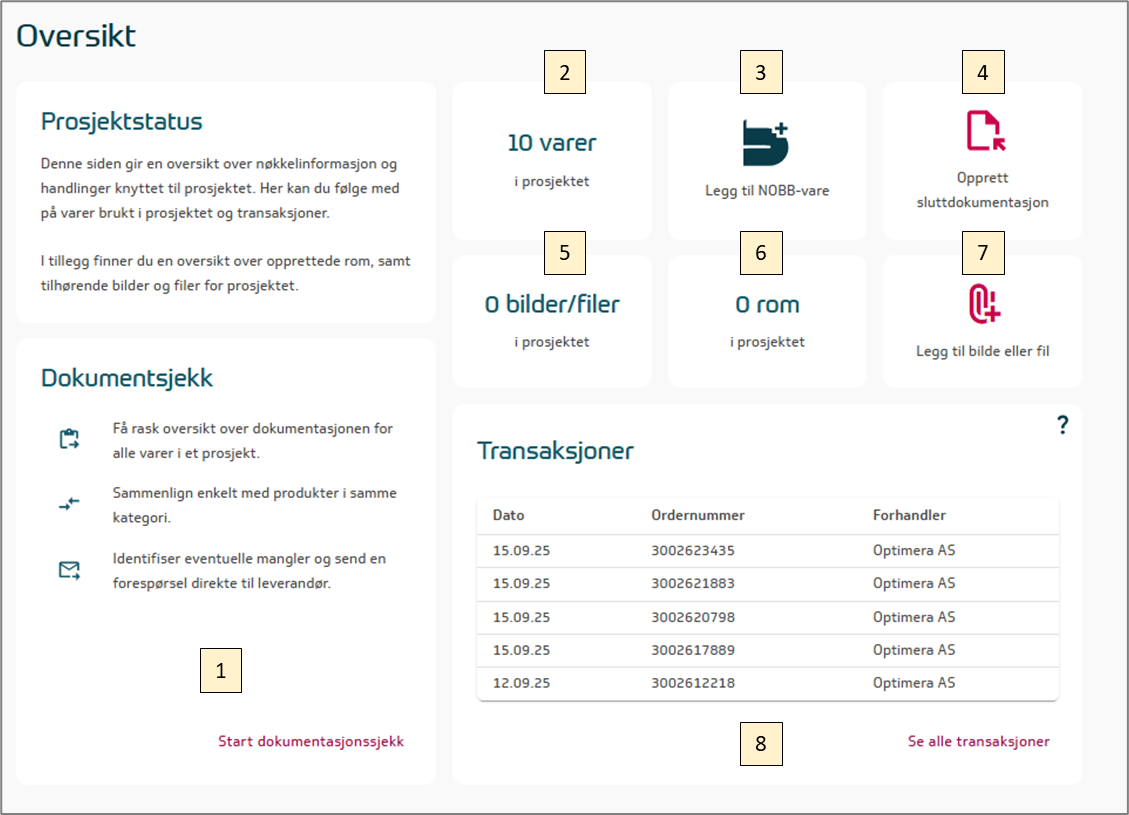Open the order 3002620798 row
Screen dimensions: 1129x815
pyautogui.click(x=692, y=617)
